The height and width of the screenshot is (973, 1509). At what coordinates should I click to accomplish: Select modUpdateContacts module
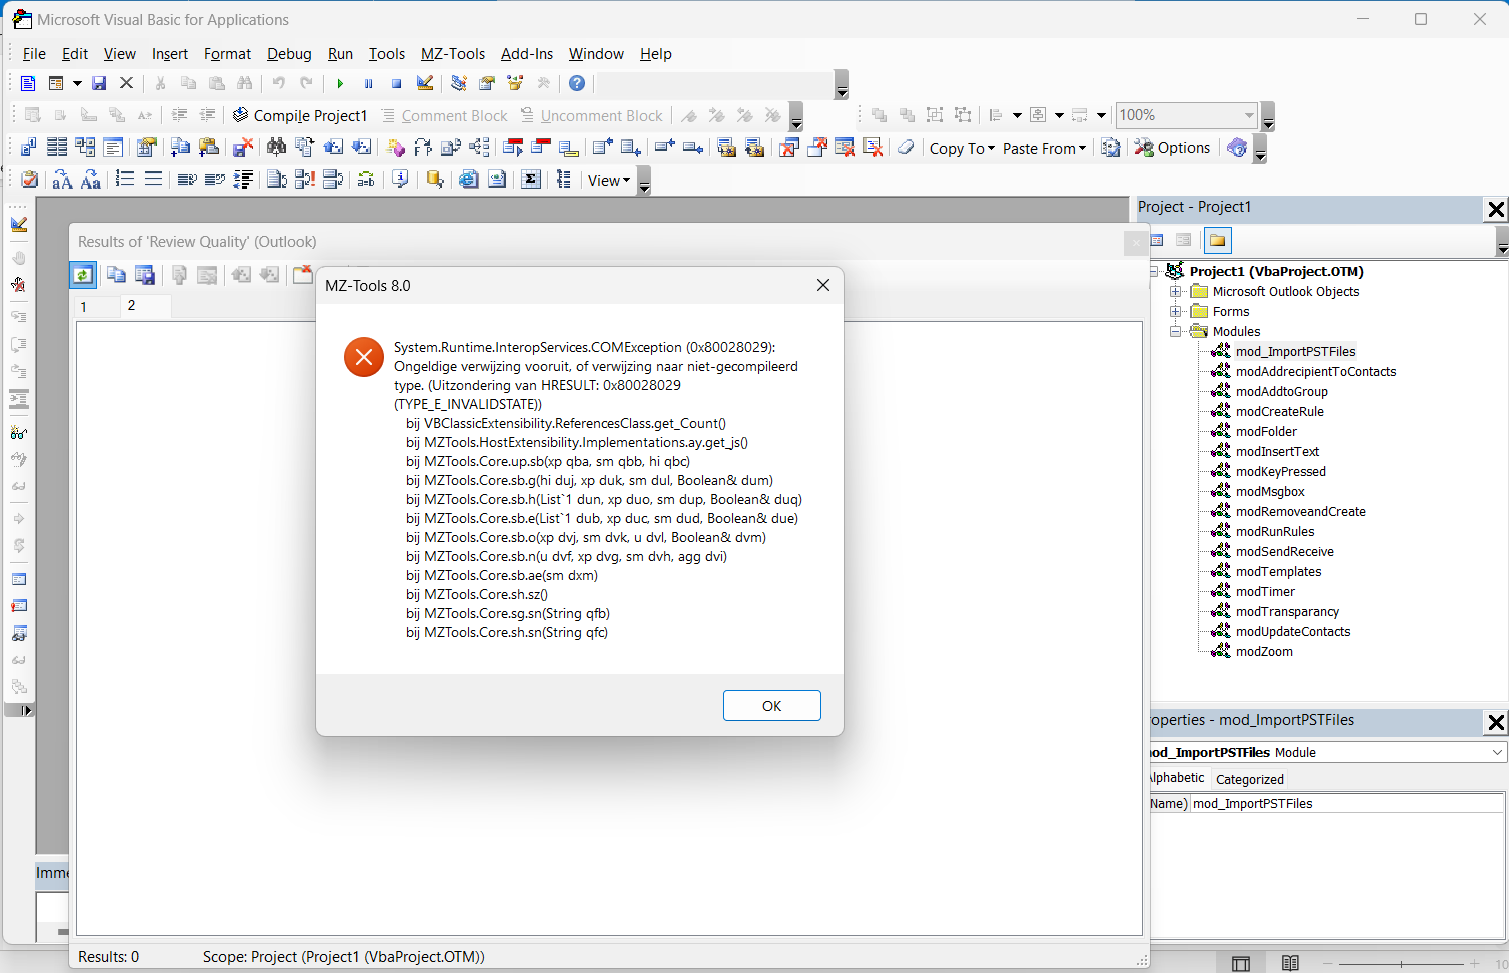pyautogui.click(x=1293, y=631)
